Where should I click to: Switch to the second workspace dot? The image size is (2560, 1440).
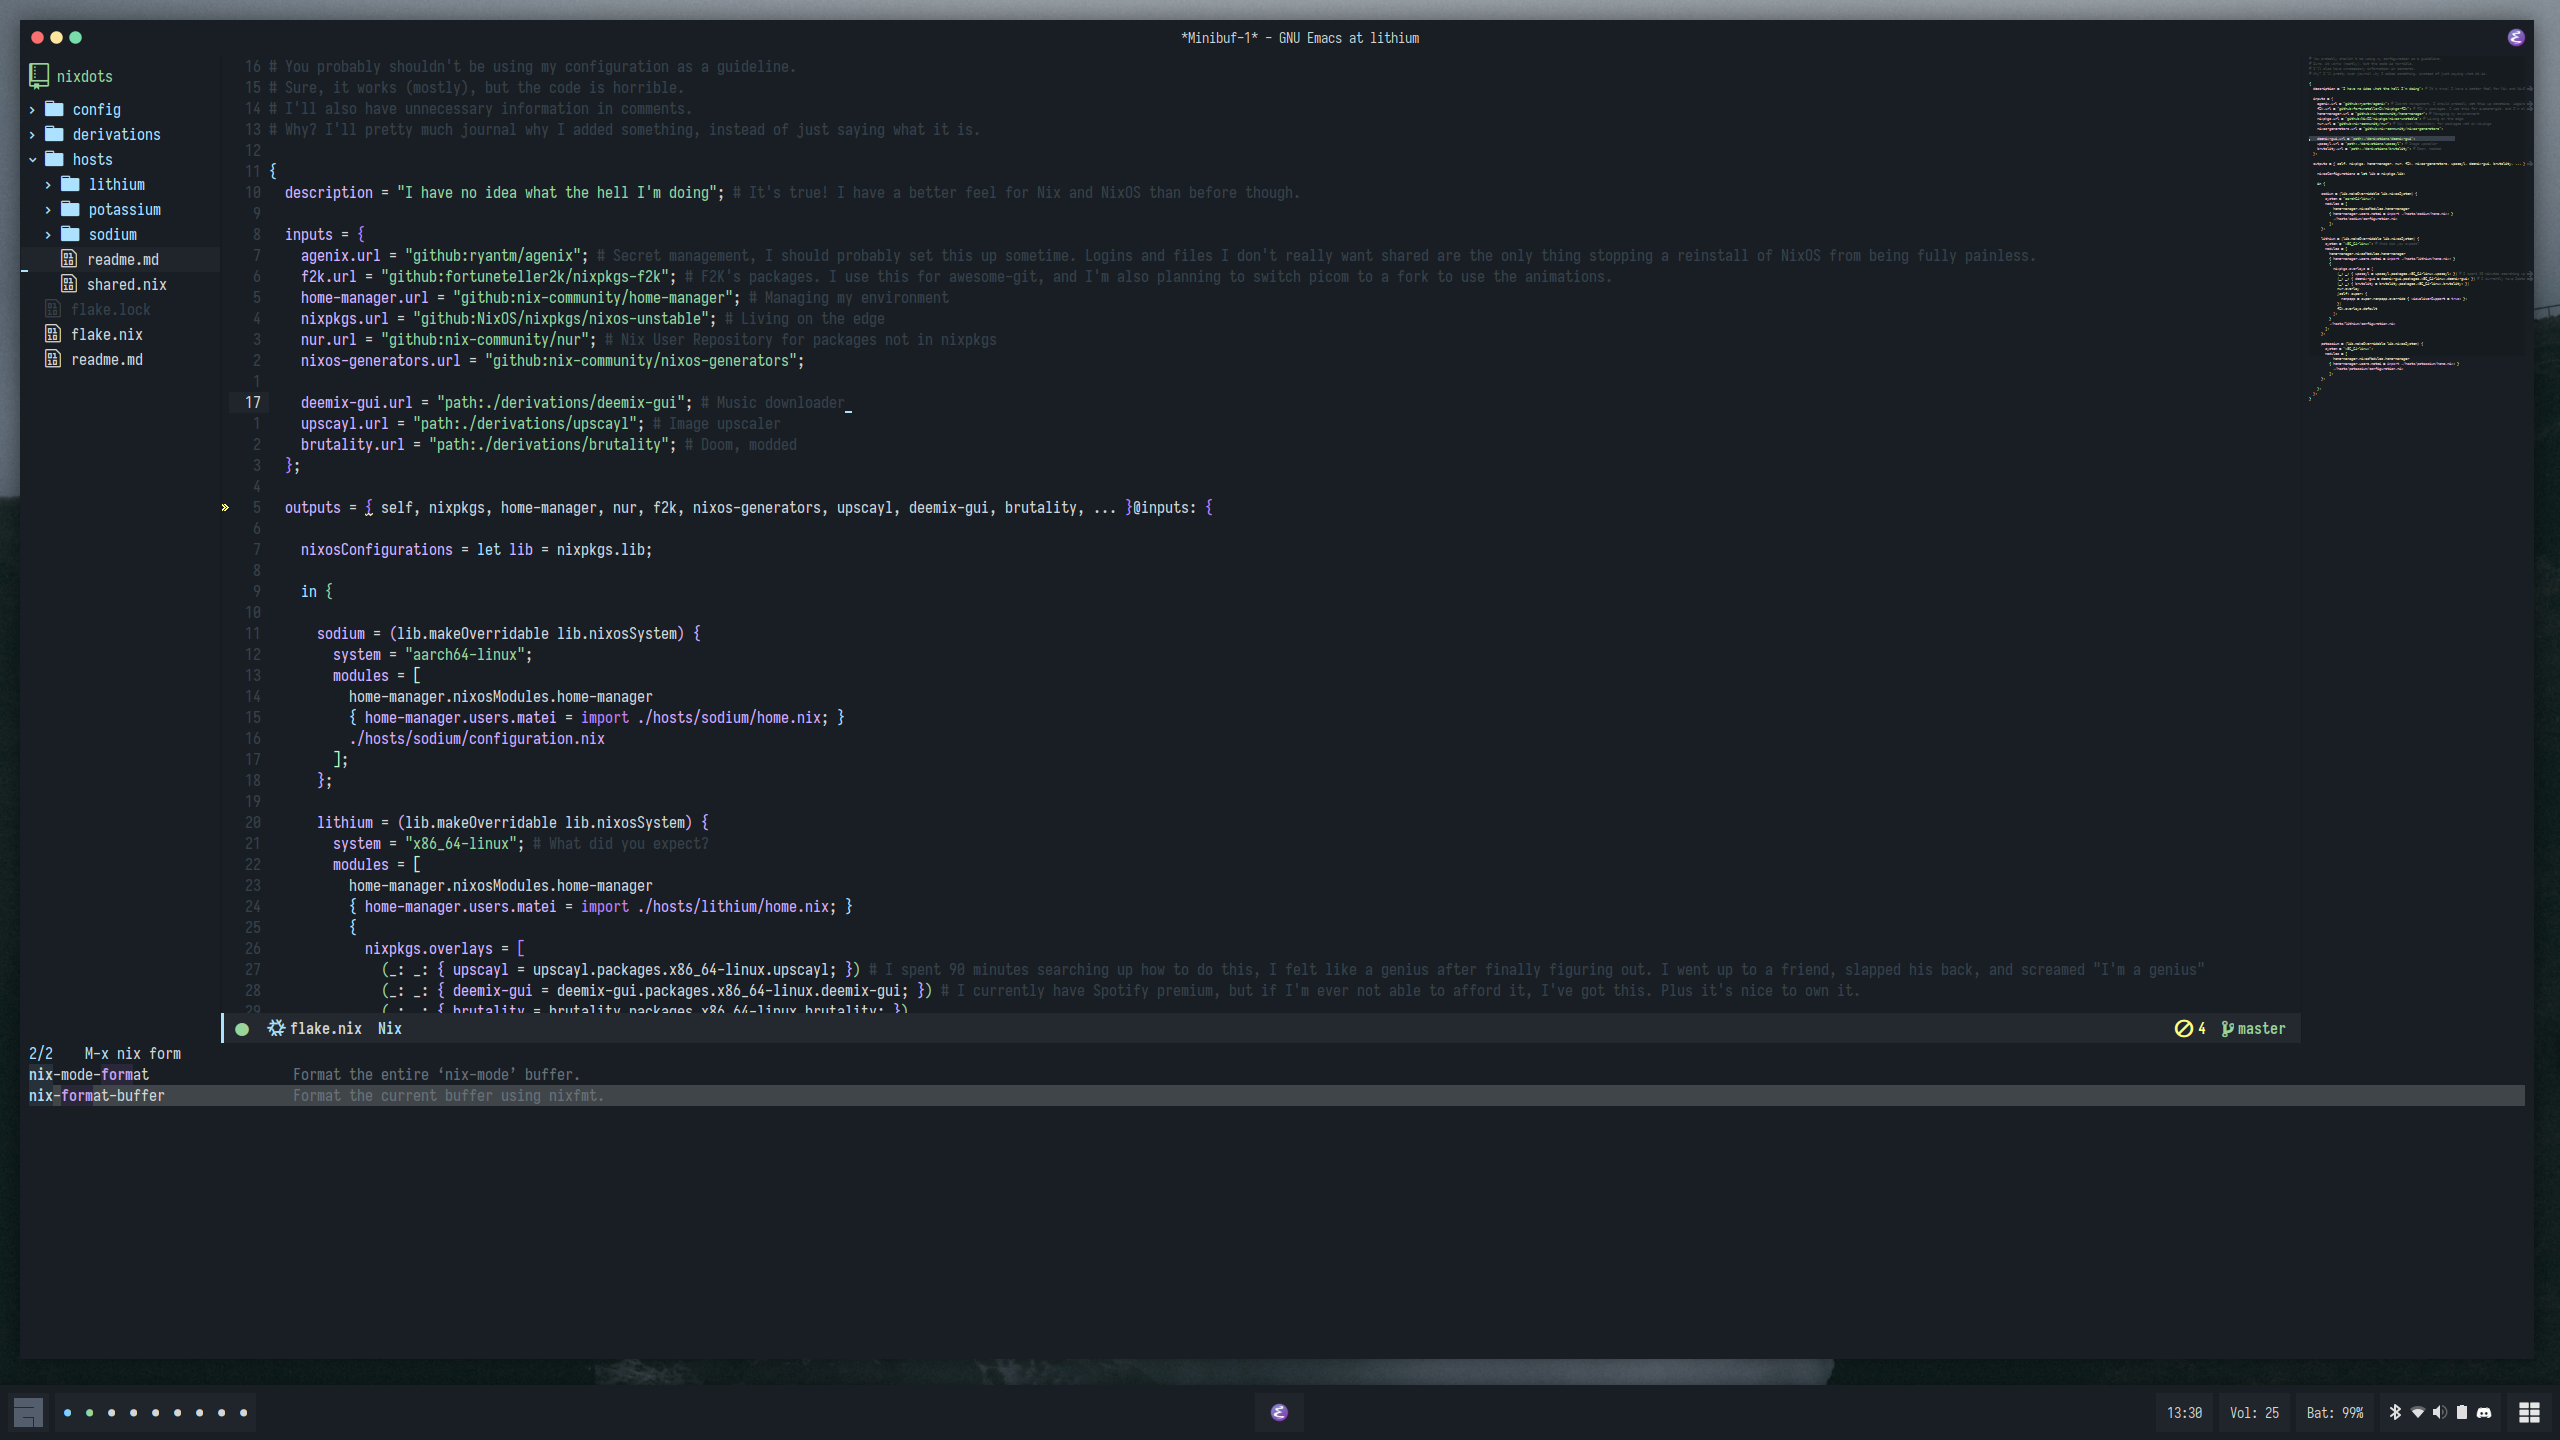(90, 1412)
